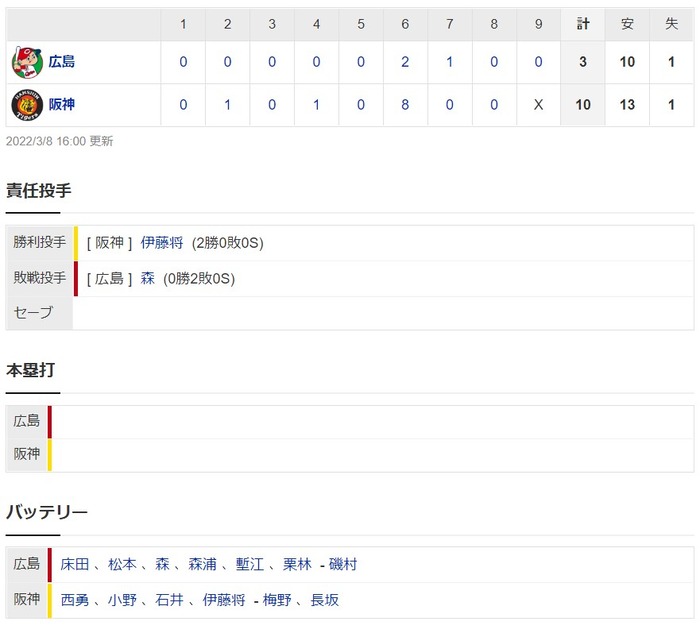Click Hiroshima's 2-run sixth inning score
700x633 pixels.
[405, 62]
